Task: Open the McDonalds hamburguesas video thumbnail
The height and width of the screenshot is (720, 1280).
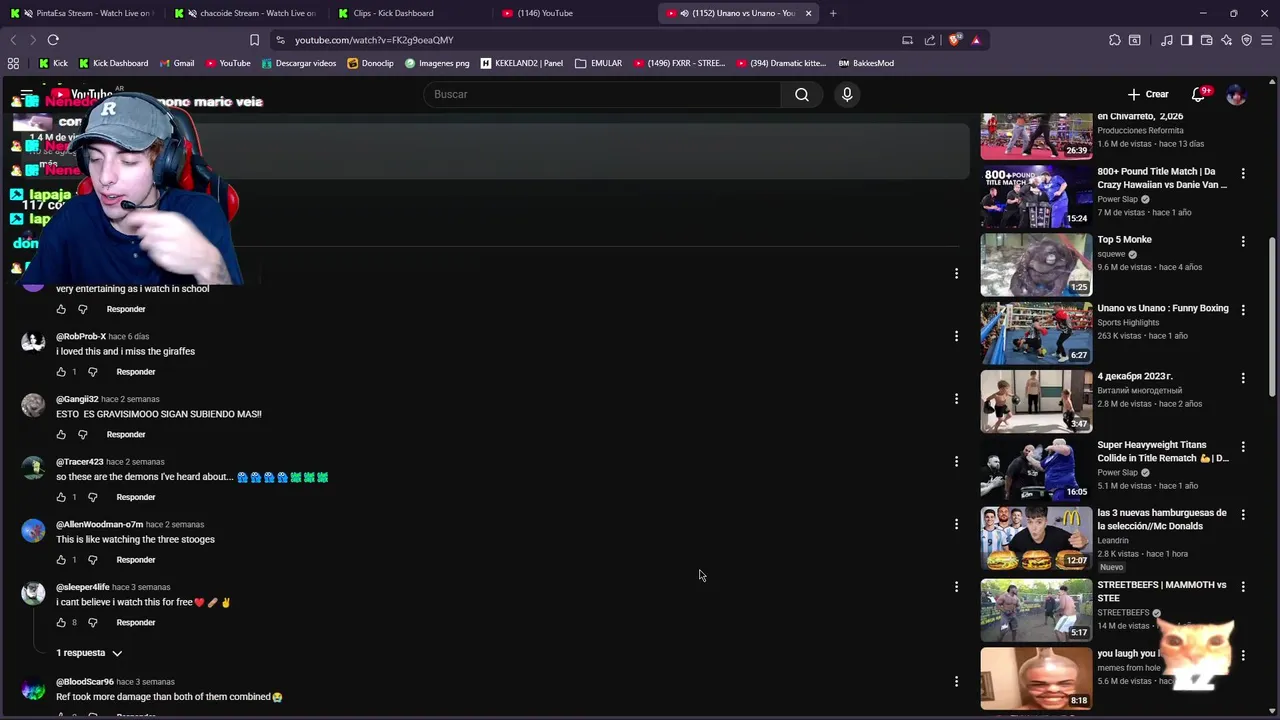Action: 1036,538
